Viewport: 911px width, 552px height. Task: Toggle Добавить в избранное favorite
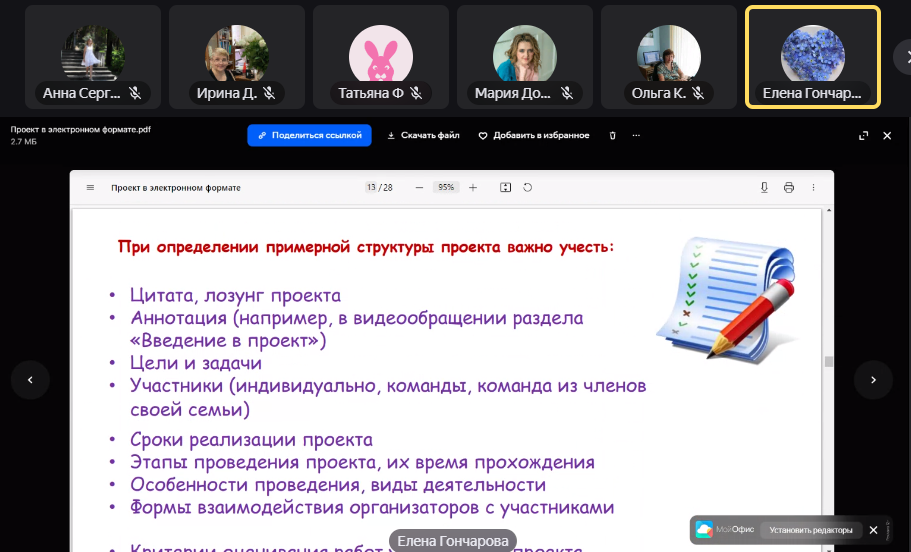(533, 135)
